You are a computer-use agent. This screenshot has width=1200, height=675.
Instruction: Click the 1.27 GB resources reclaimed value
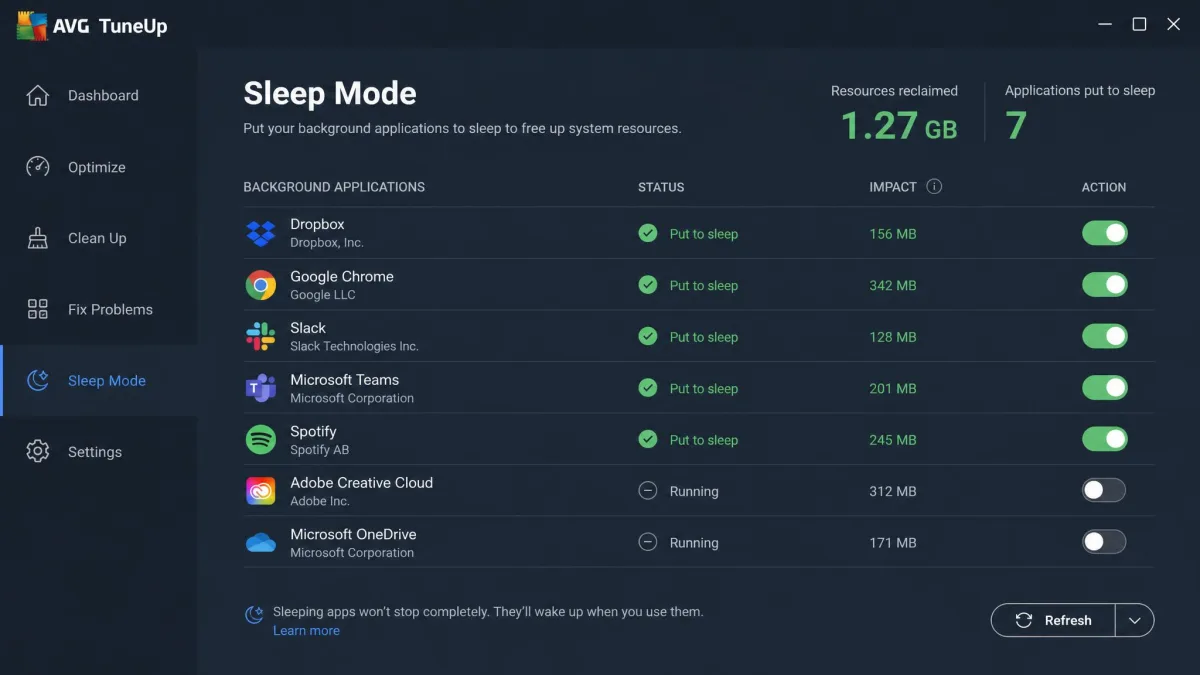tap(898, 126)
